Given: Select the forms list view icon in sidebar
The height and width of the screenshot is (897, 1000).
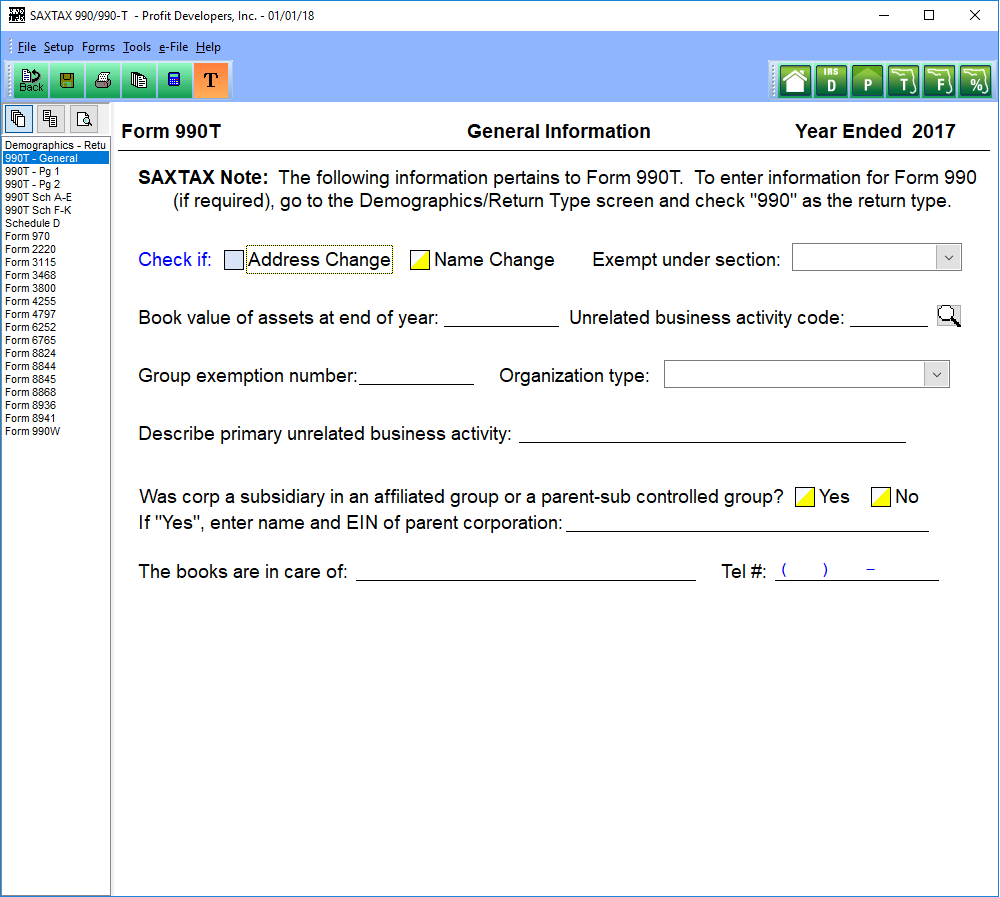Looking at the screenshot, I should (x=18, y=119).
